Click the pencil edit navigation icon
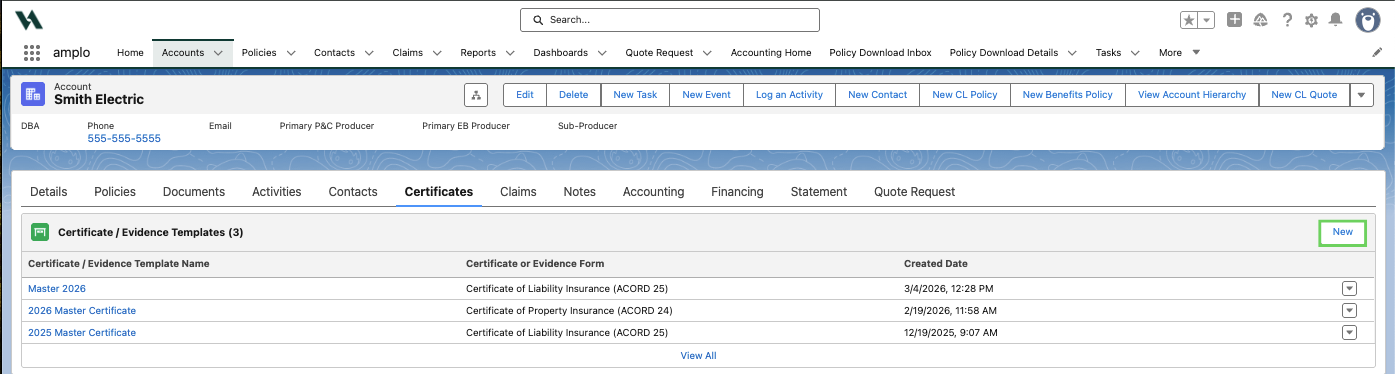The width and height of the screenshot is (1395, 374). [x=1377, y=52]
